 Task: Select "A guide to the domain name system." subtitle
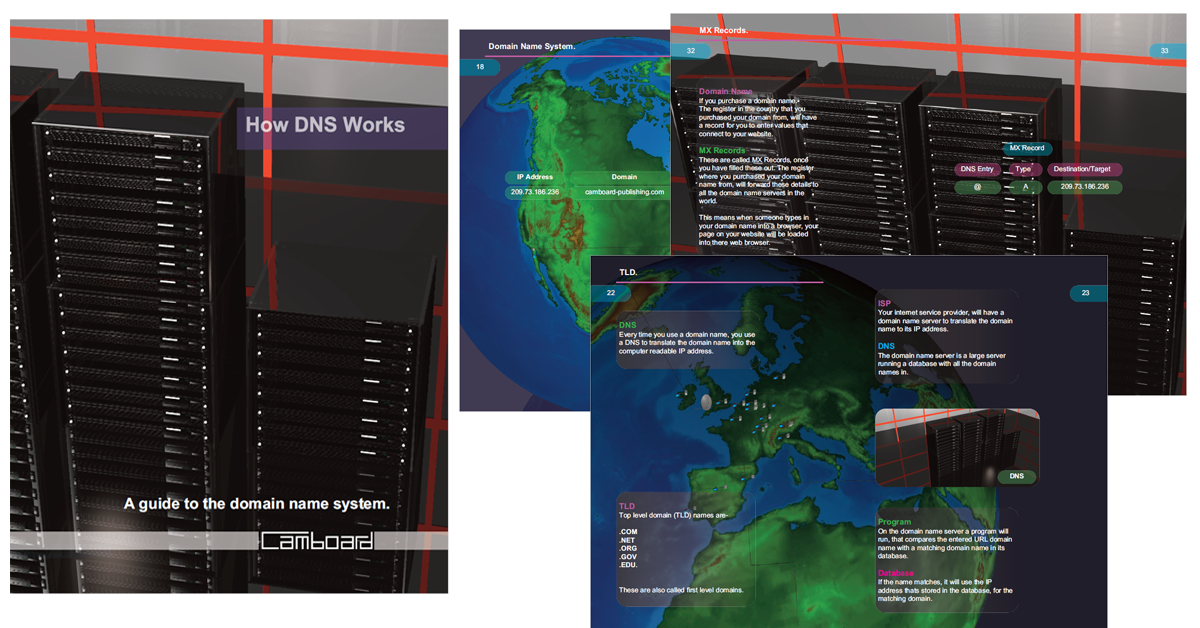pos(256,505)
